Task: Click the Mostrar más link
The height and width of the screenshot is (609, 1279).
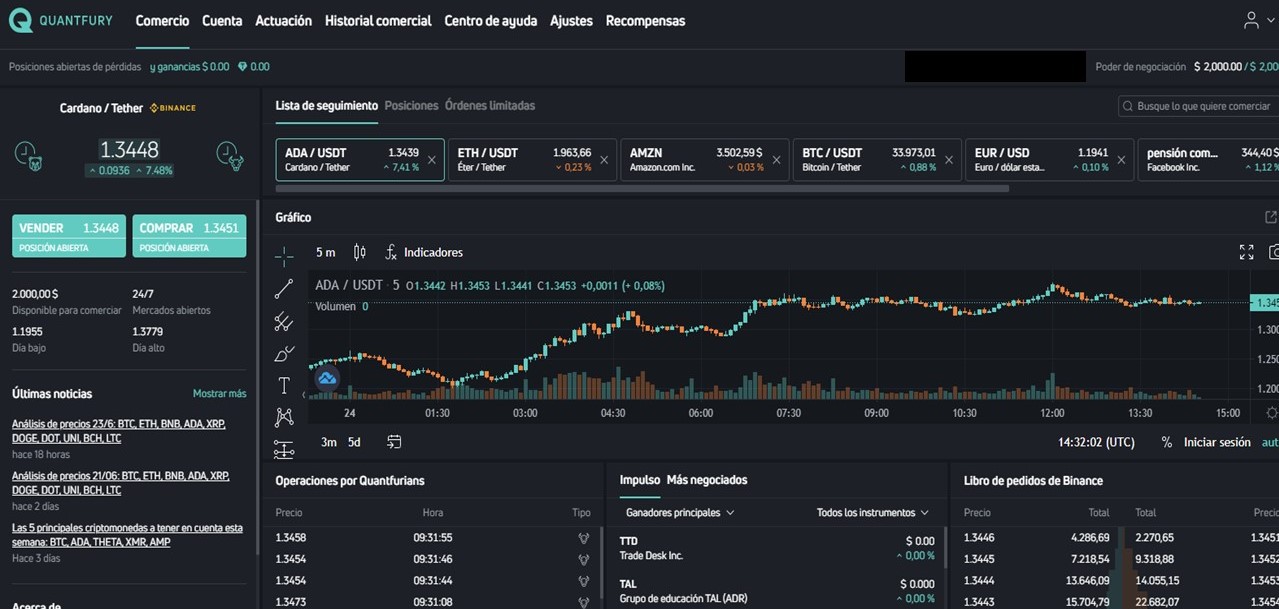Action: (x=219, y=393)
